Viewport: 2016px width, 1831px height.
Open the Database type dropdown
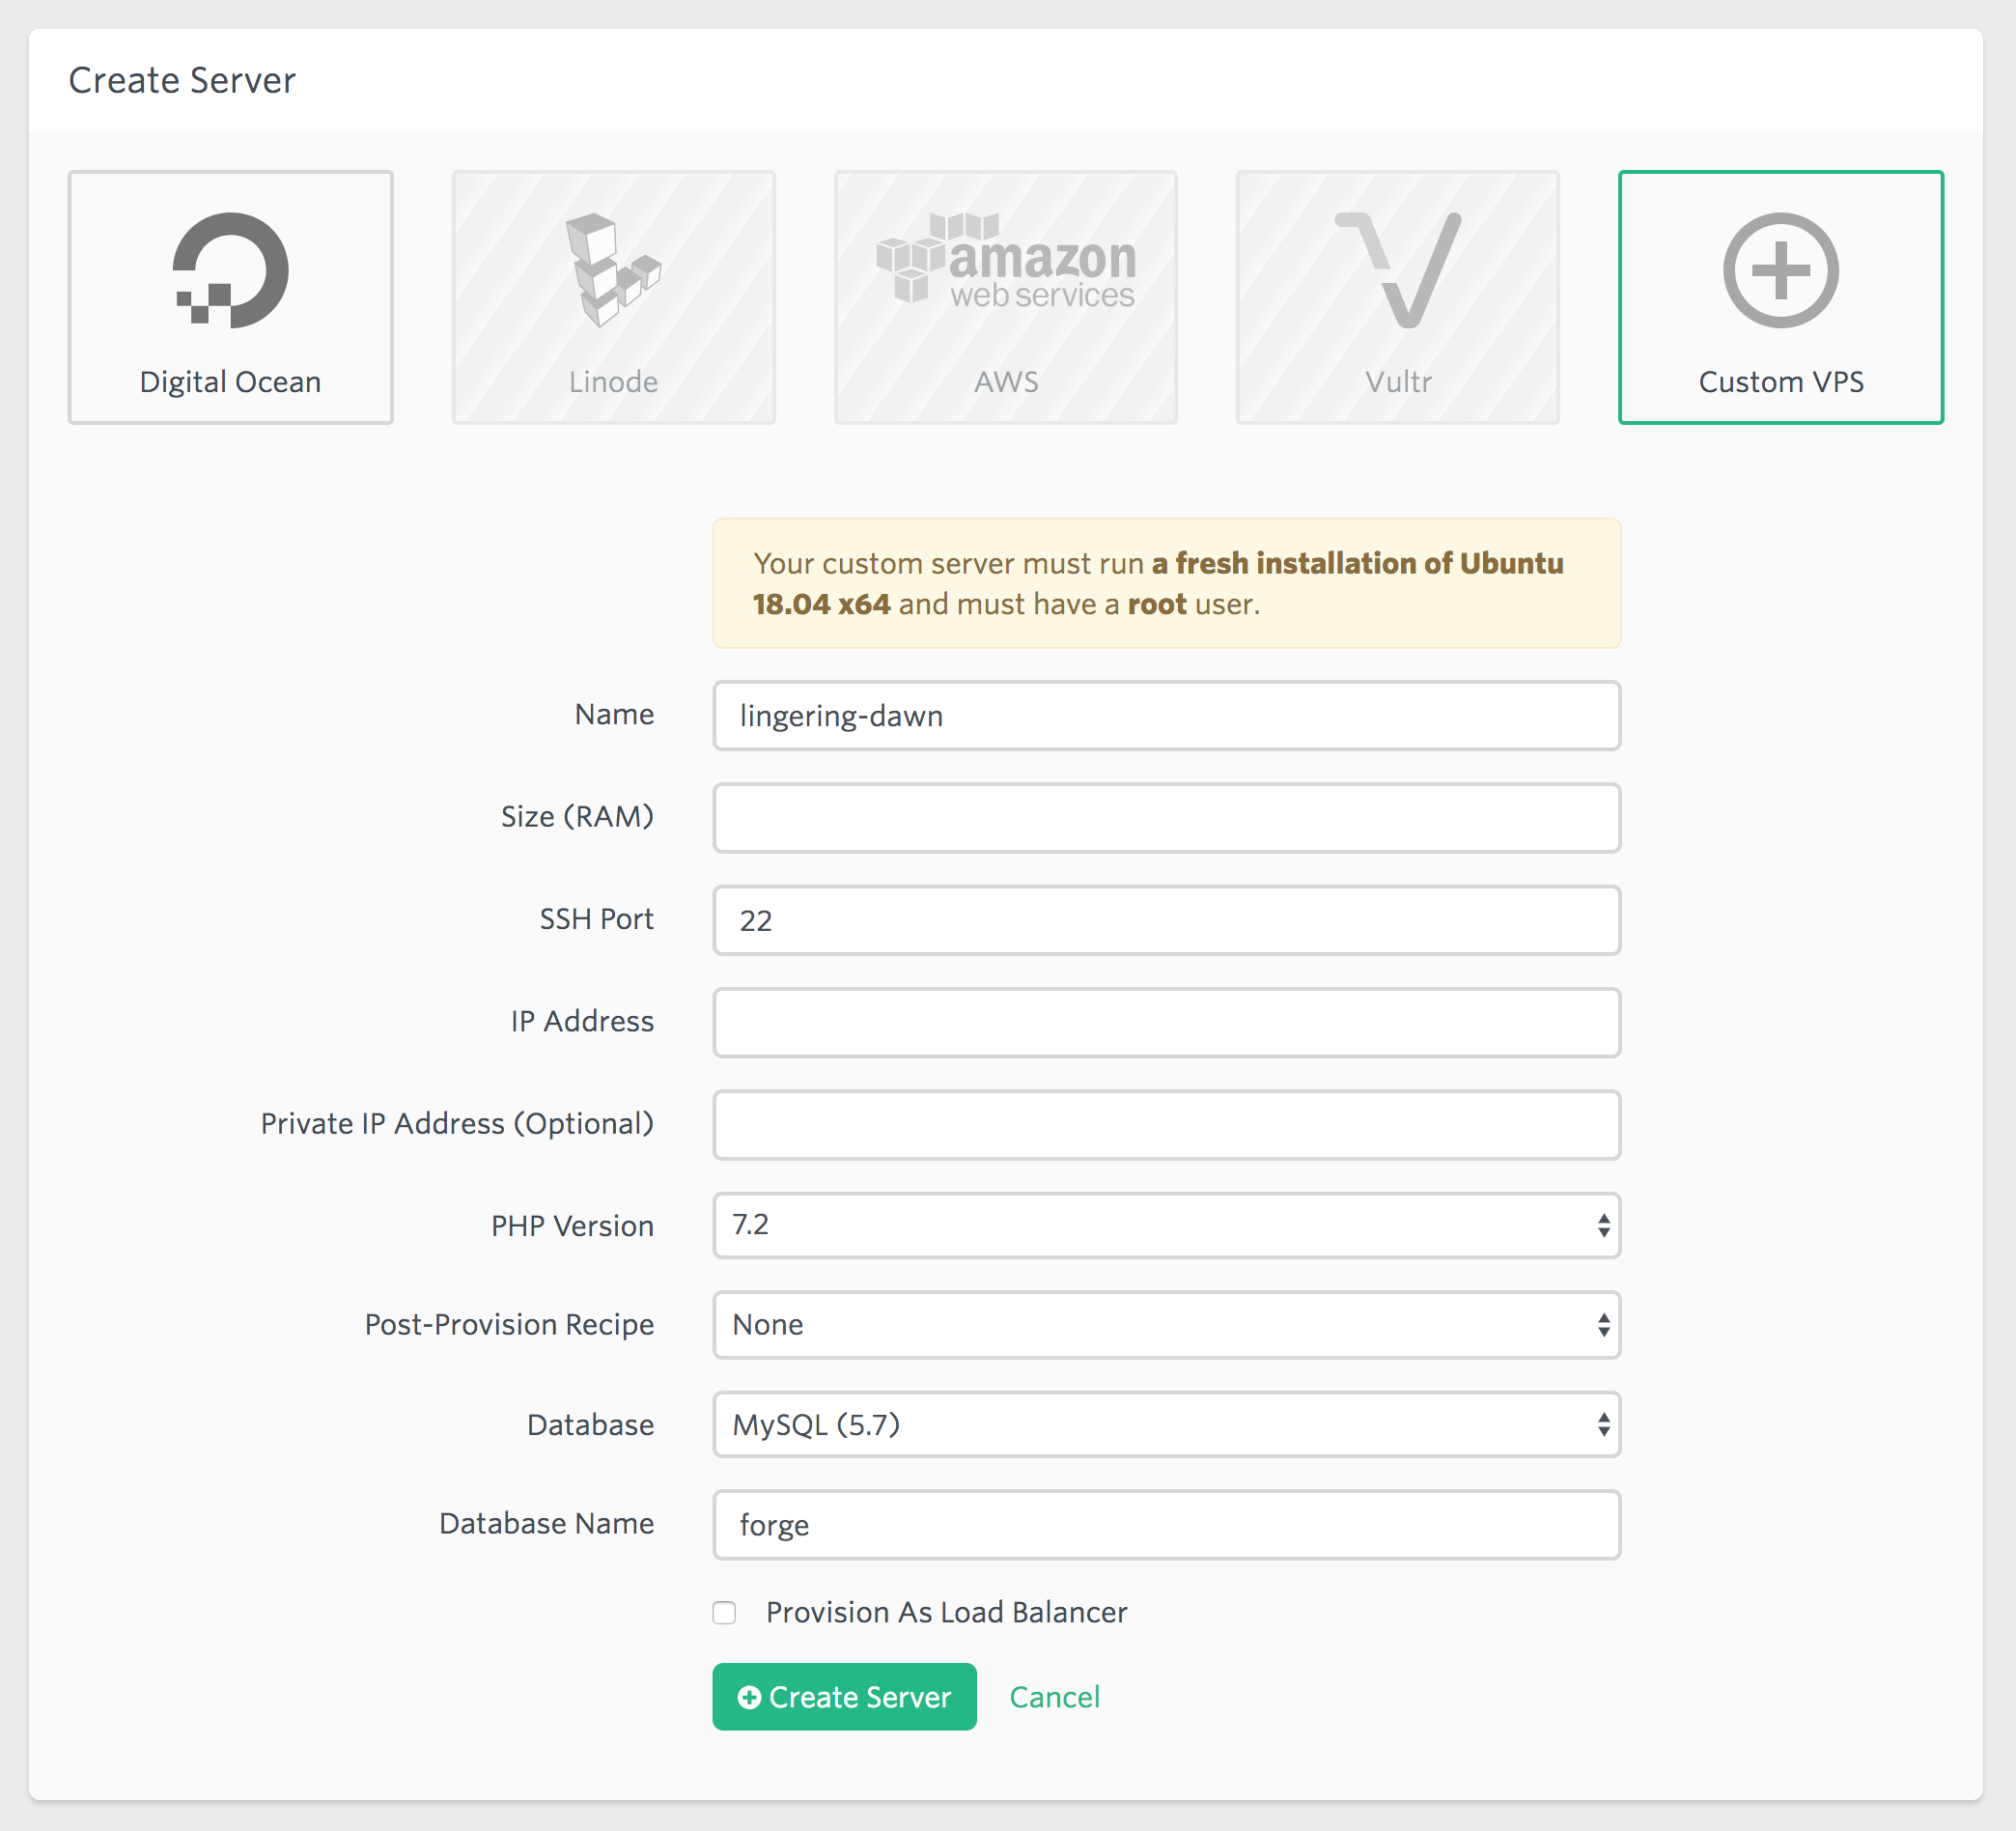point(1166,1424)
